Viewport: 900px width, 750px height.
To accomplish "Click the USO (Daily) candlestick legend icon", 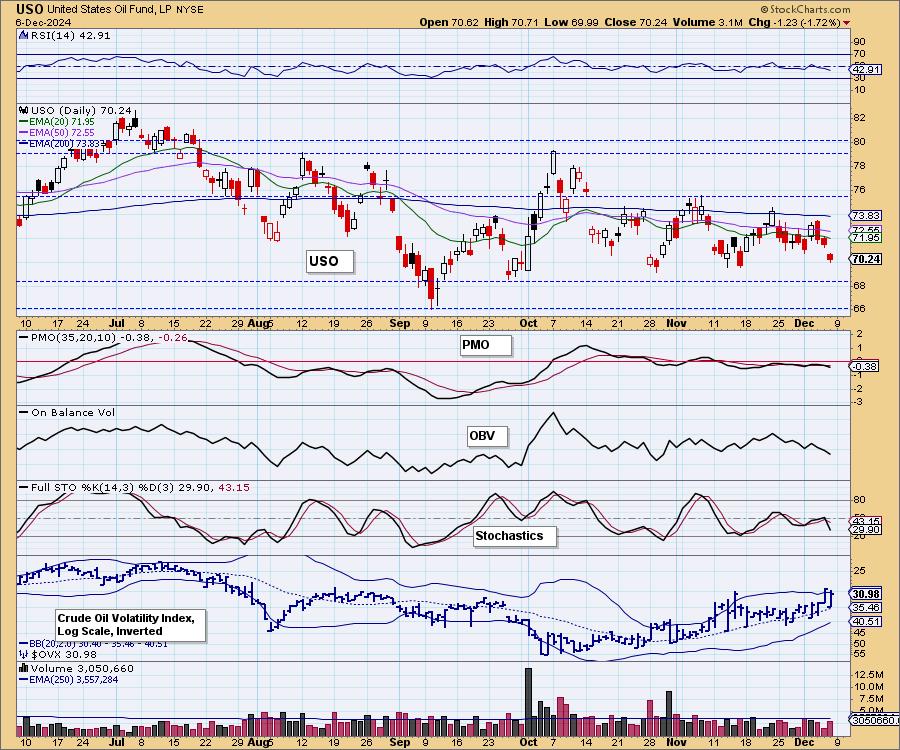I will coord(24,110).
